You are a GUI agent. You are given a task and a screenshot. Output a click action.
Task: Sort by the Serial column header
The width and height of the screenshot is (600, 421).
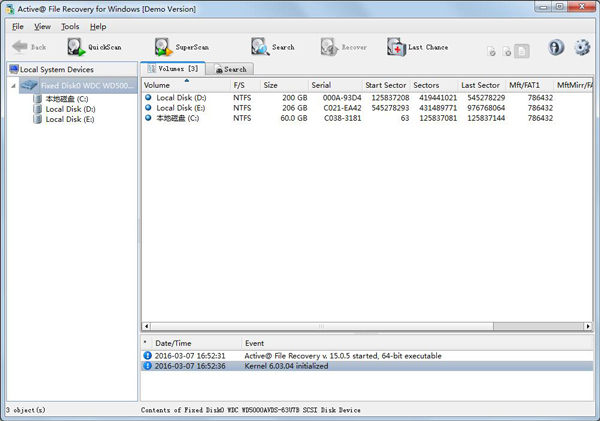[335, 85]
